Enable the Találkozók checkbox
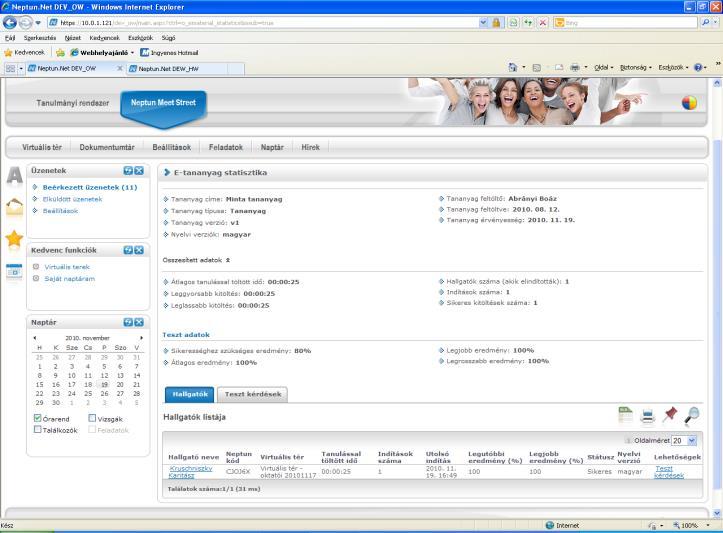The height and width of the screenshot is (533, 723). 37,429
